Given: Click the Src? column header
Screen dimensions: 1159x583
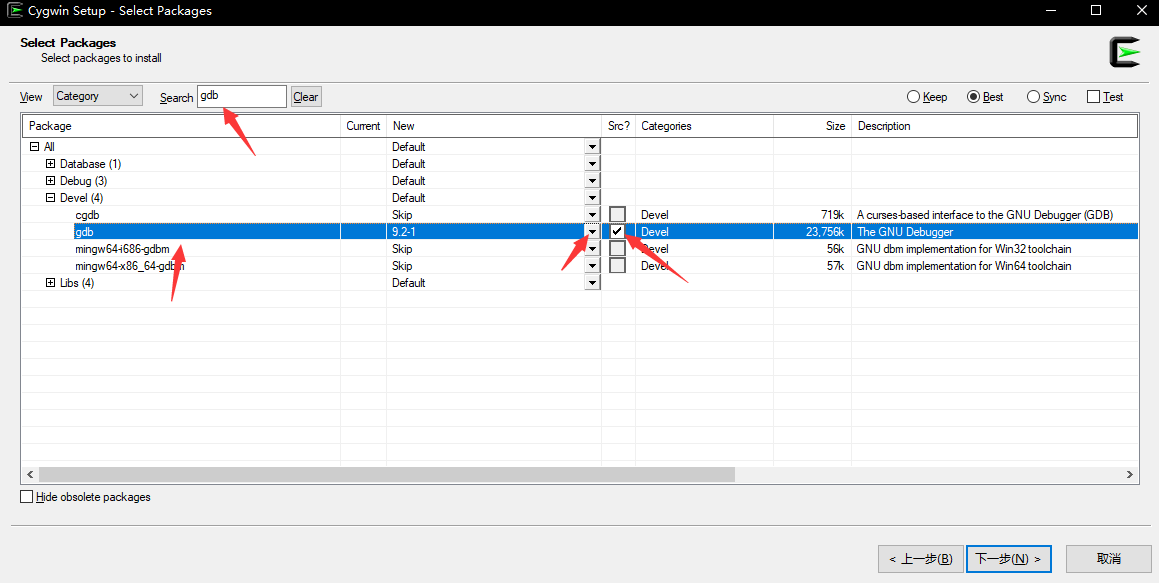Looking at the screenshot, I should pos(619,126).
